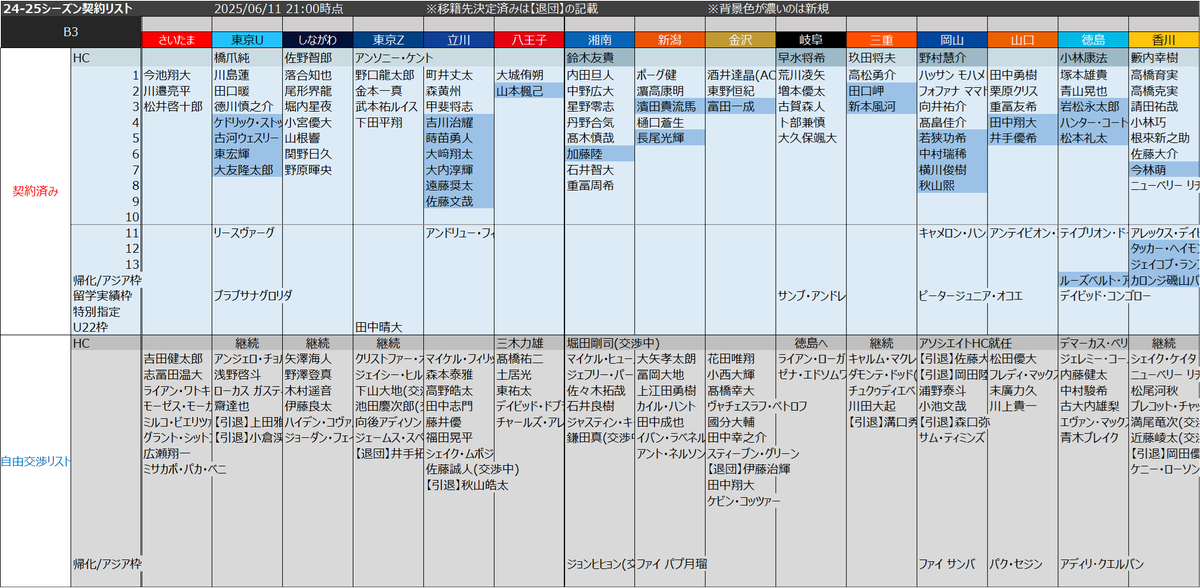Select the 八王子 team header cell
This screenshot has height=588, width=1200.
point(528,40)
